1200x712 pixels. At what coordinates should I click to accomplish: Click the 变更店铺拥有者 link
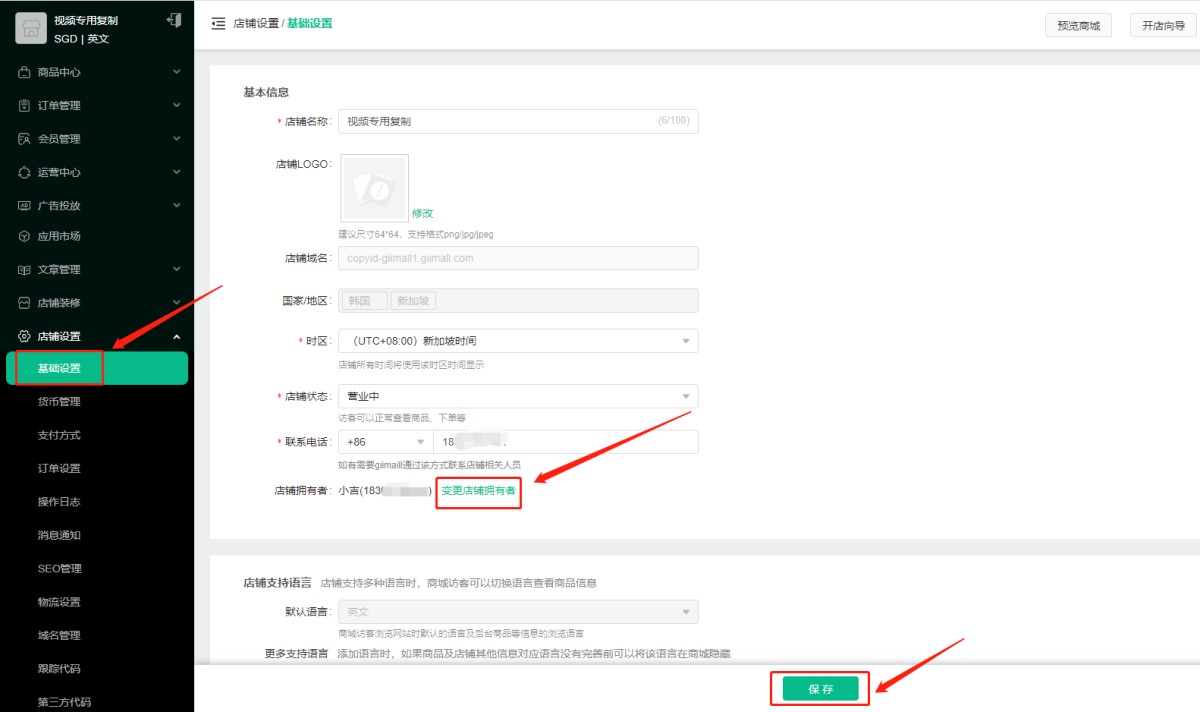pyautogui.click(x=478, y=491)
